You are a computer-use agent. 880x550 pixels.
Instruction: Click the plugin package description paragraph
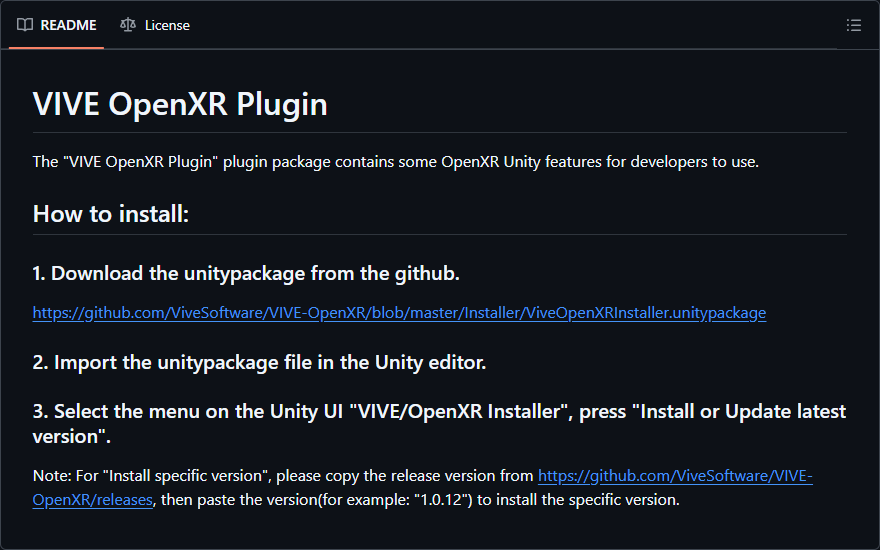tap(396, 162)
